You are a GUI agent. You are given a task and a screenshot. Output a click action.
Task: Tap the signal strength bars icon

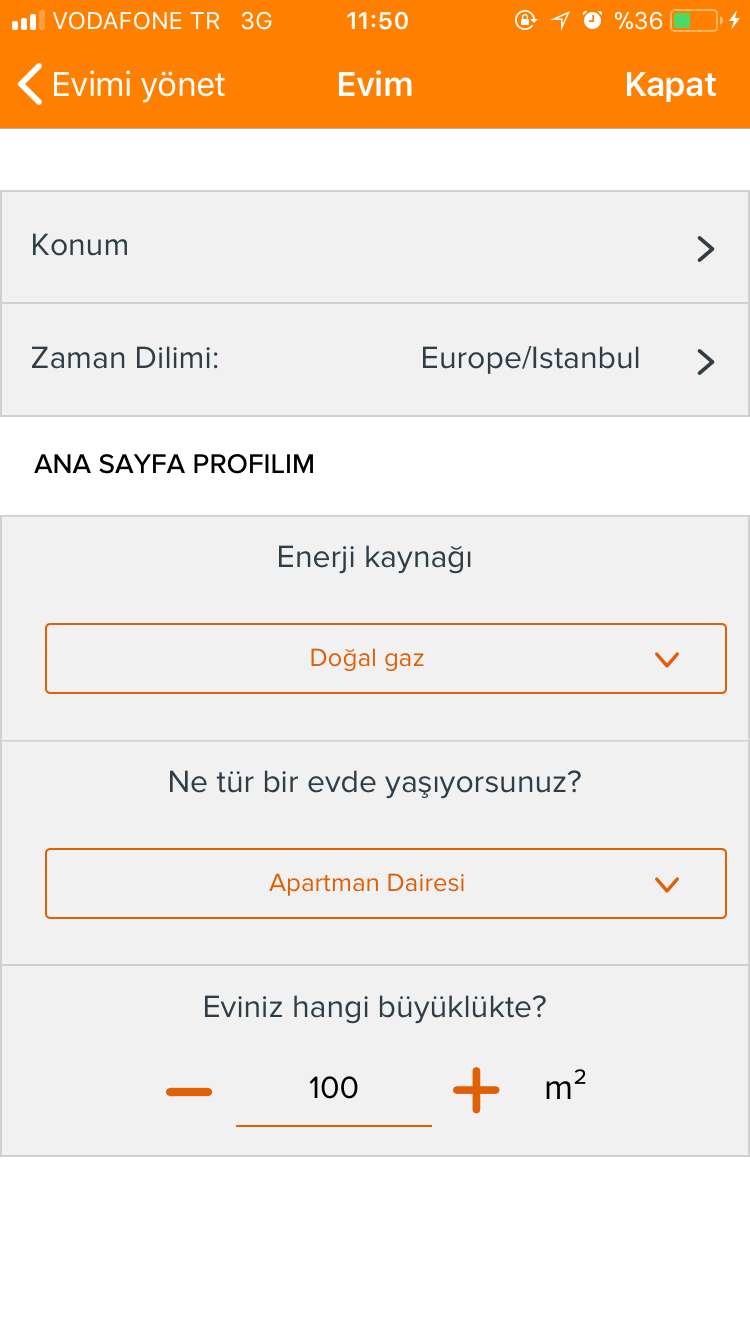(29, 21)
